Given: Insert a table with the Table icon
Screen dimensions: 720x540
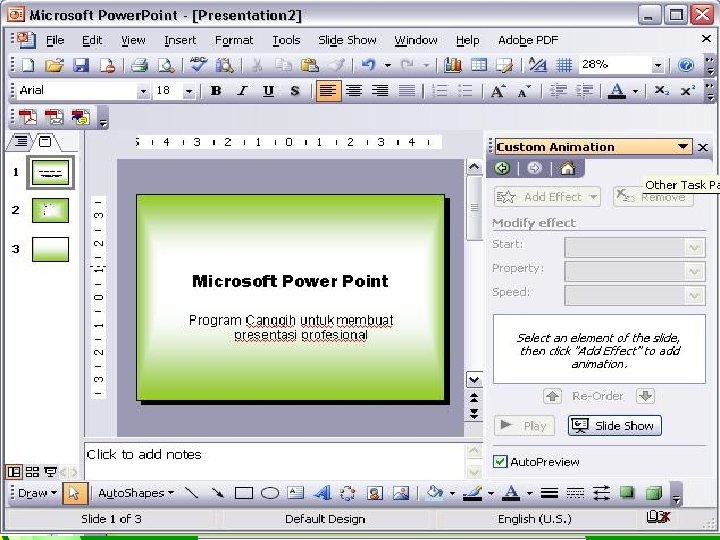Looking at the screenshot, I should point(478,65).
